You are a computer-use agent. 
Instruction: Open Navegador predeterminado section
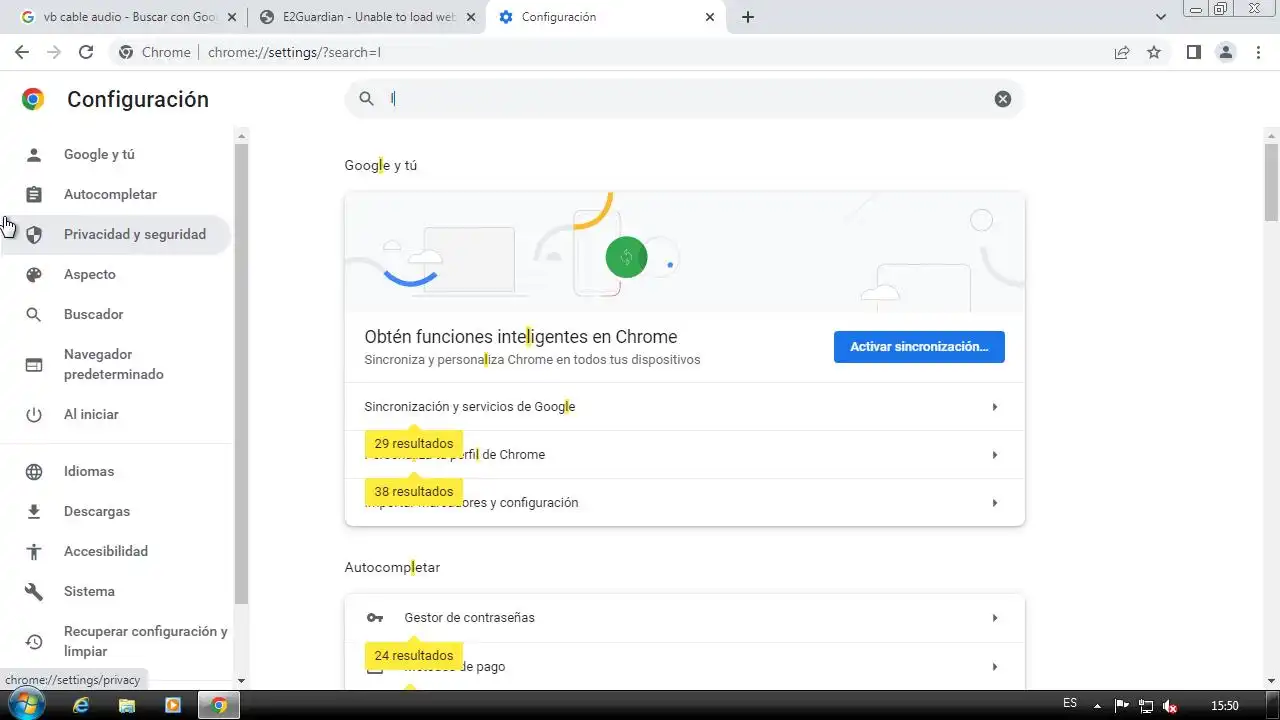114,364
